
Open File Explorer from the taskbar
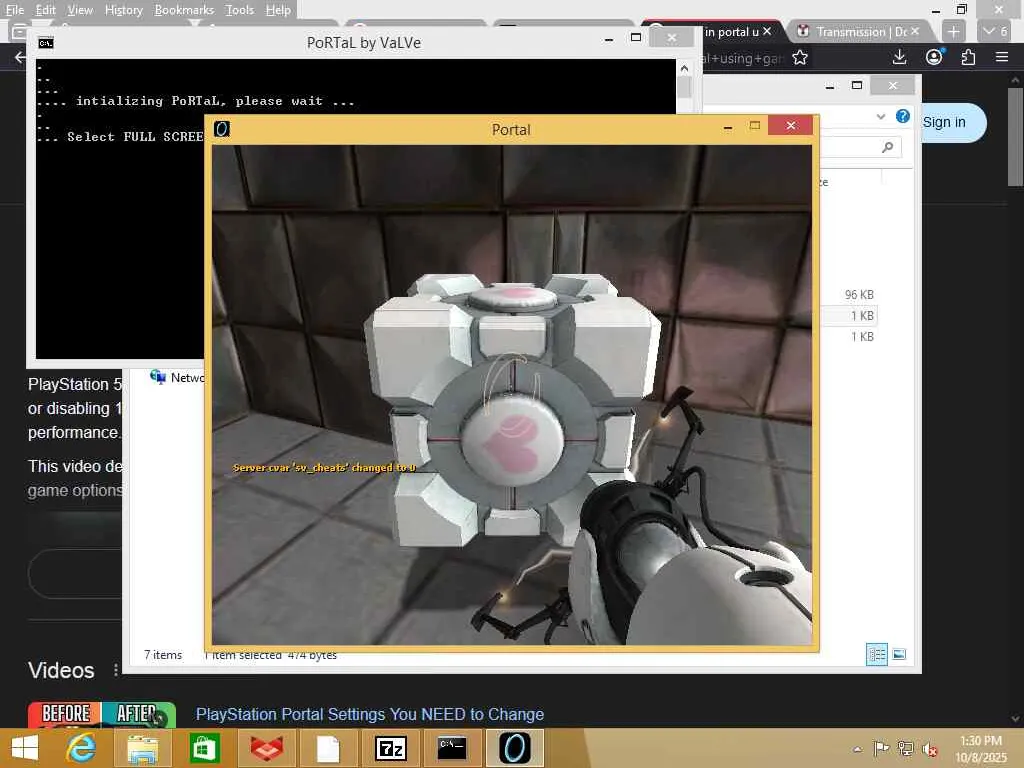[x=142, y=748]
